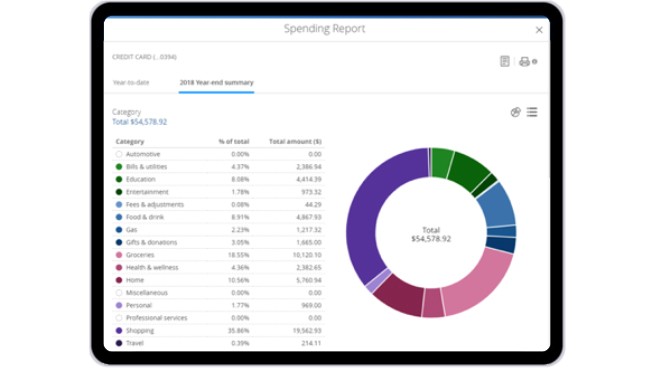Select the Professional services label
The image size is (654, 368).
pos(157,318)
